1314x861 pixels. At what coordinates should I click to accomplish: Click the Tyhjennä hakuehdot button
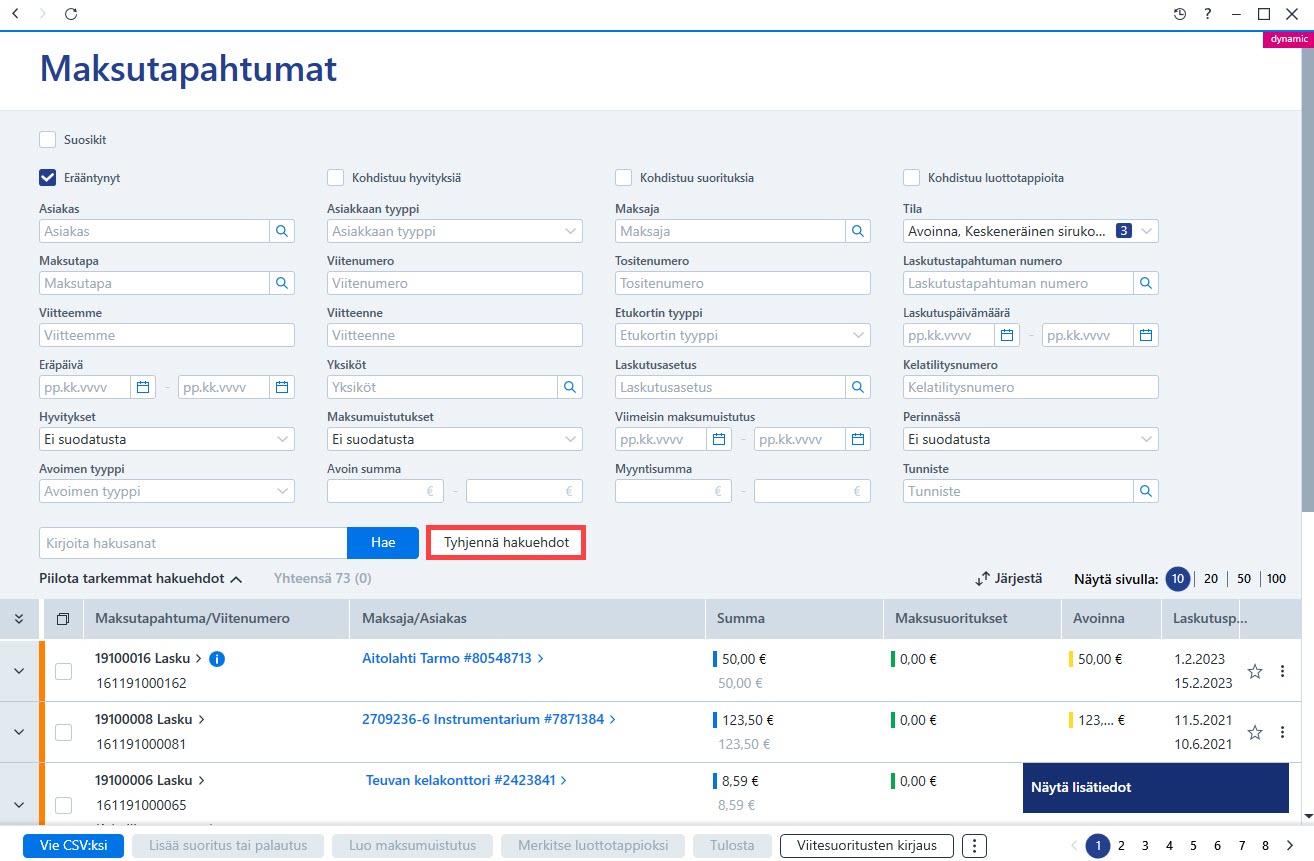pos(506,542)
